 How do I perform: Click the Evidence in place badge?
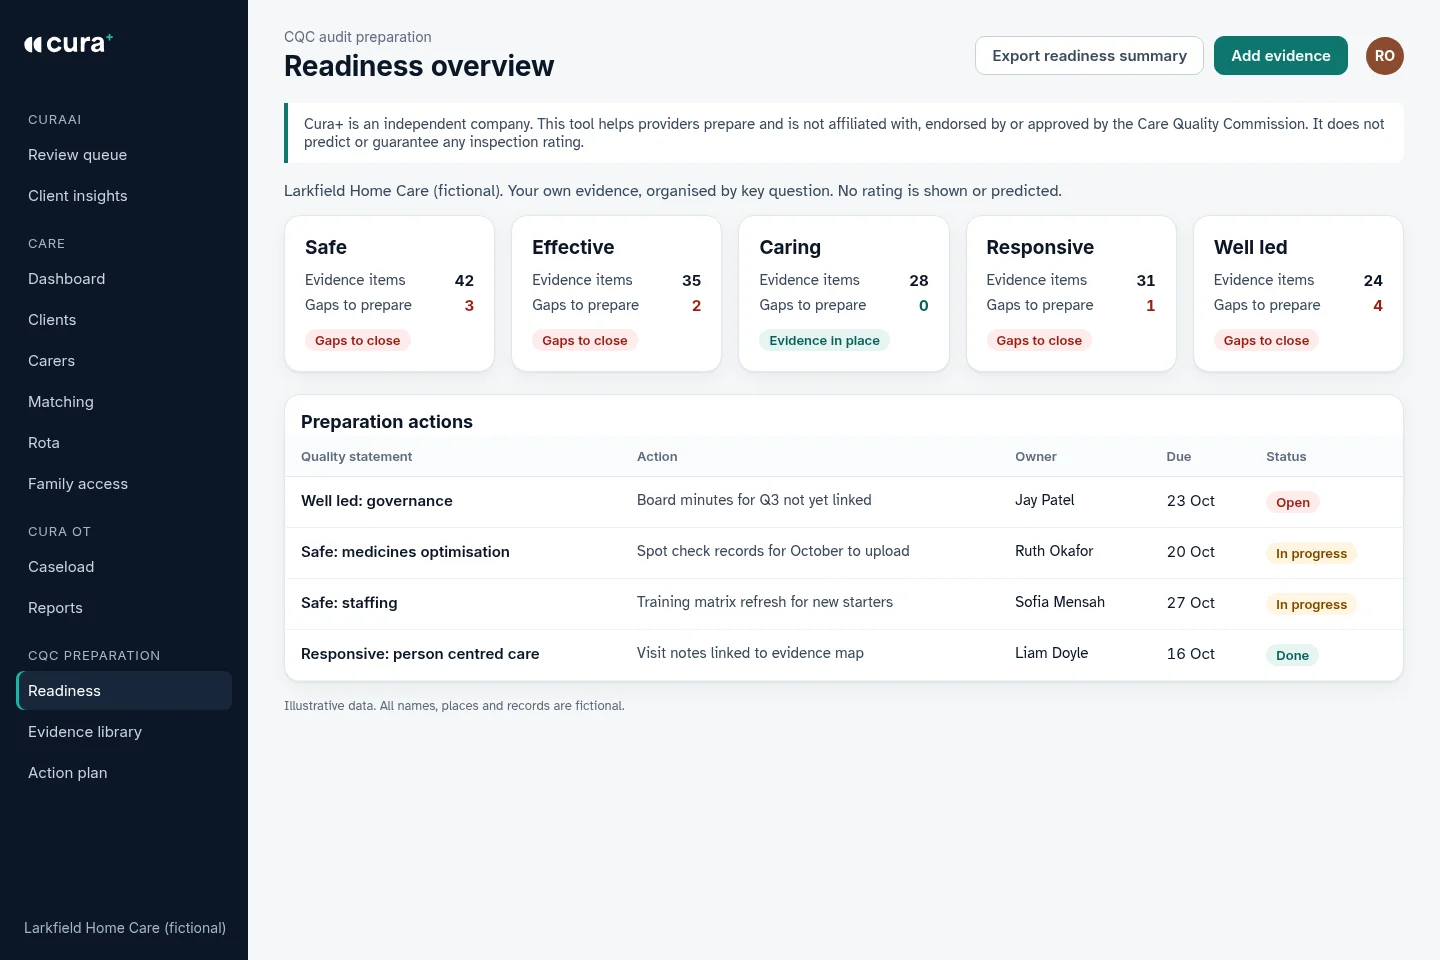pyautogui.click(x=824, y=341)
